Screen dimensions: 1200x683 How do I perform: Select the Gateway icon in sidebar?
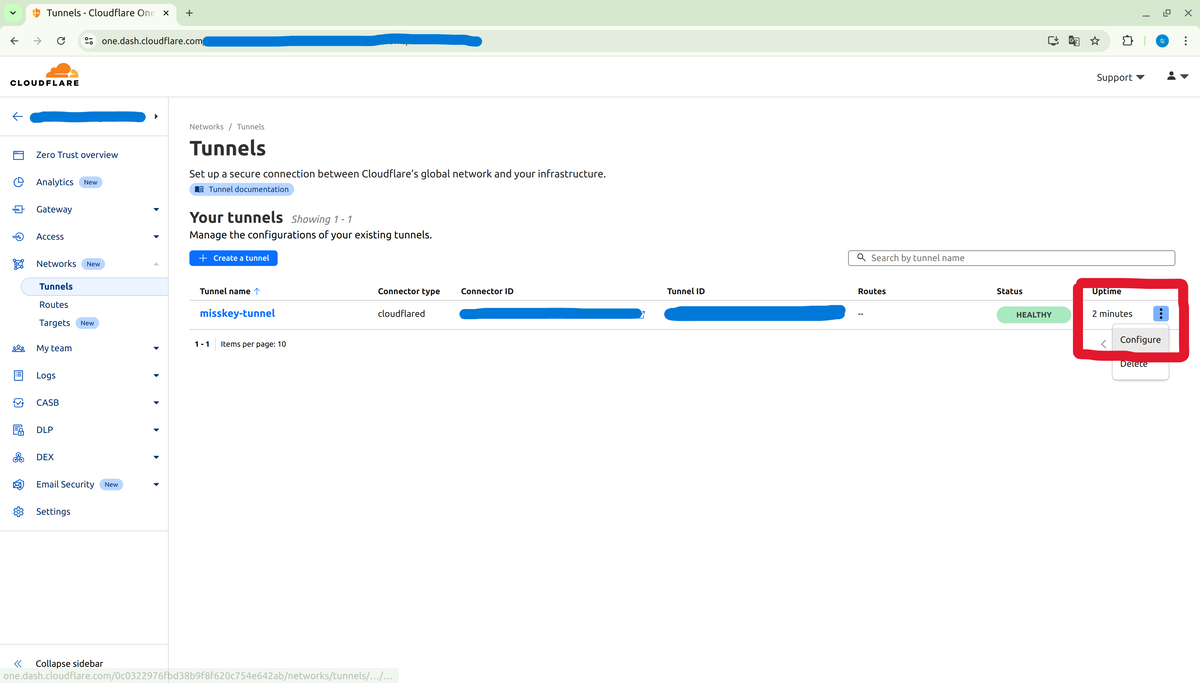(18, 209)
